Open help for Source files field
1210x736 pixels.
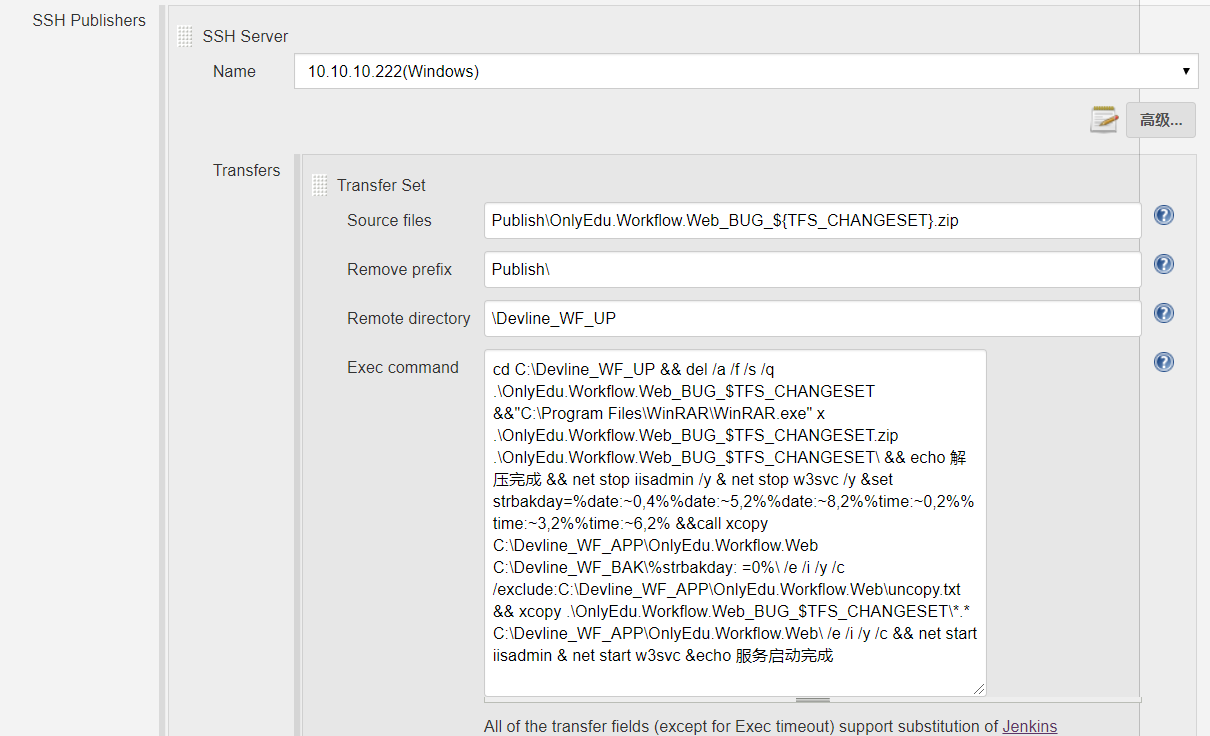[1163, 215]
